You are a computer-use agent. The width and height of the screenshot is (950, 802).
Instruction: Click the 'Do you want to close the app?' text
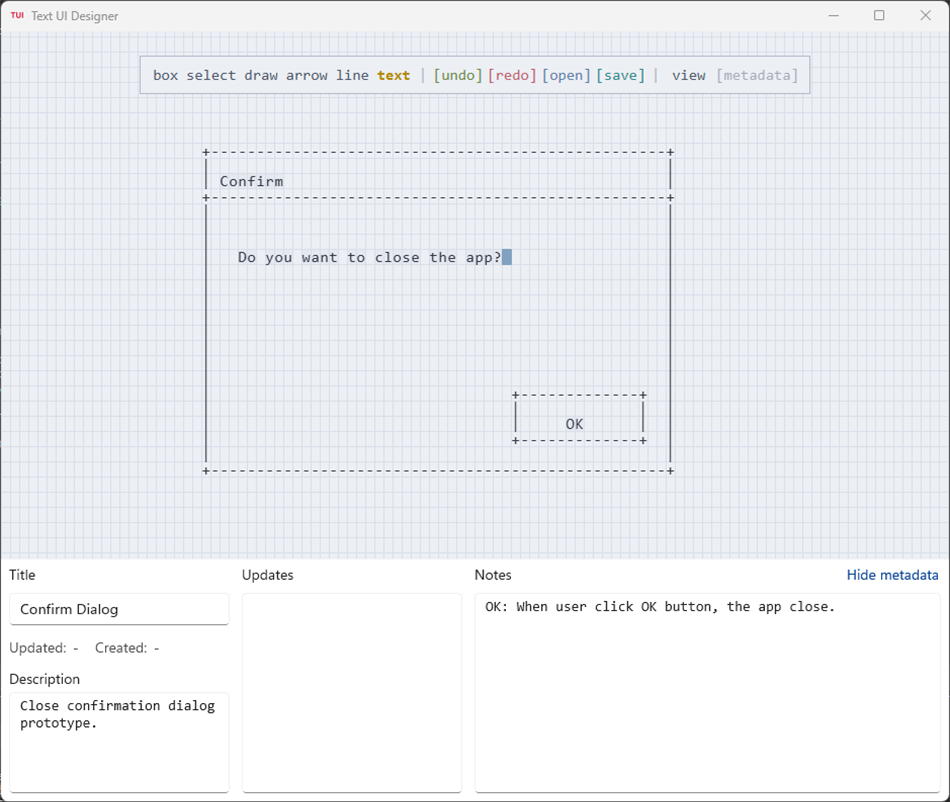click(370, 257)
